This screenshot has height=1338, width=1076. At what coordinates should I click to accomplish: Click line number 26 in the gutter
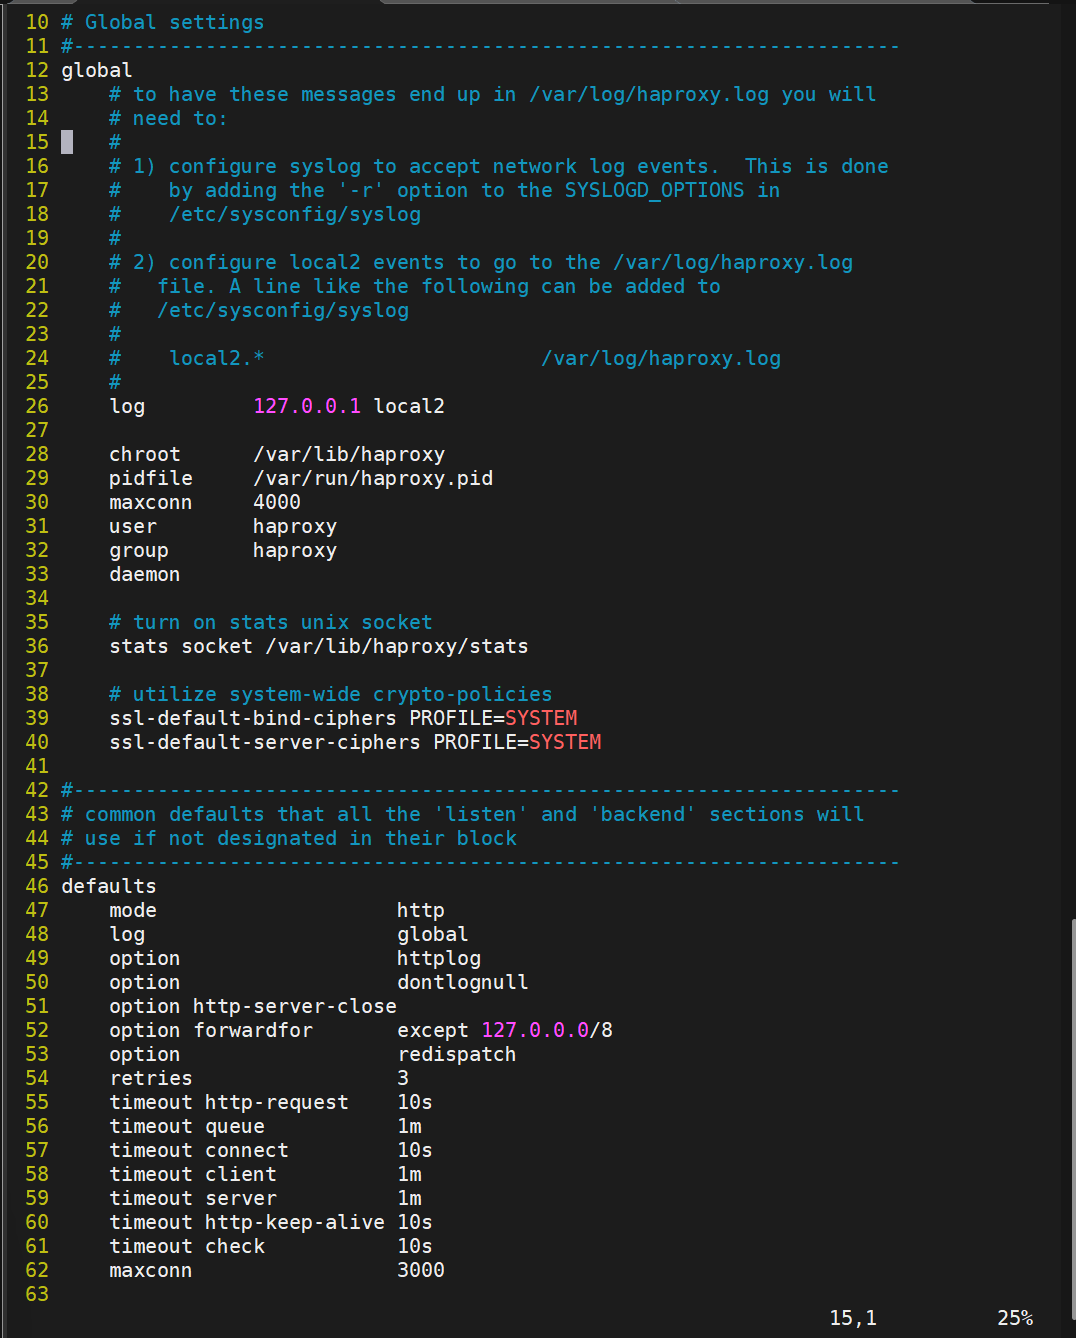pyautogui.click(x=37, y=406)
